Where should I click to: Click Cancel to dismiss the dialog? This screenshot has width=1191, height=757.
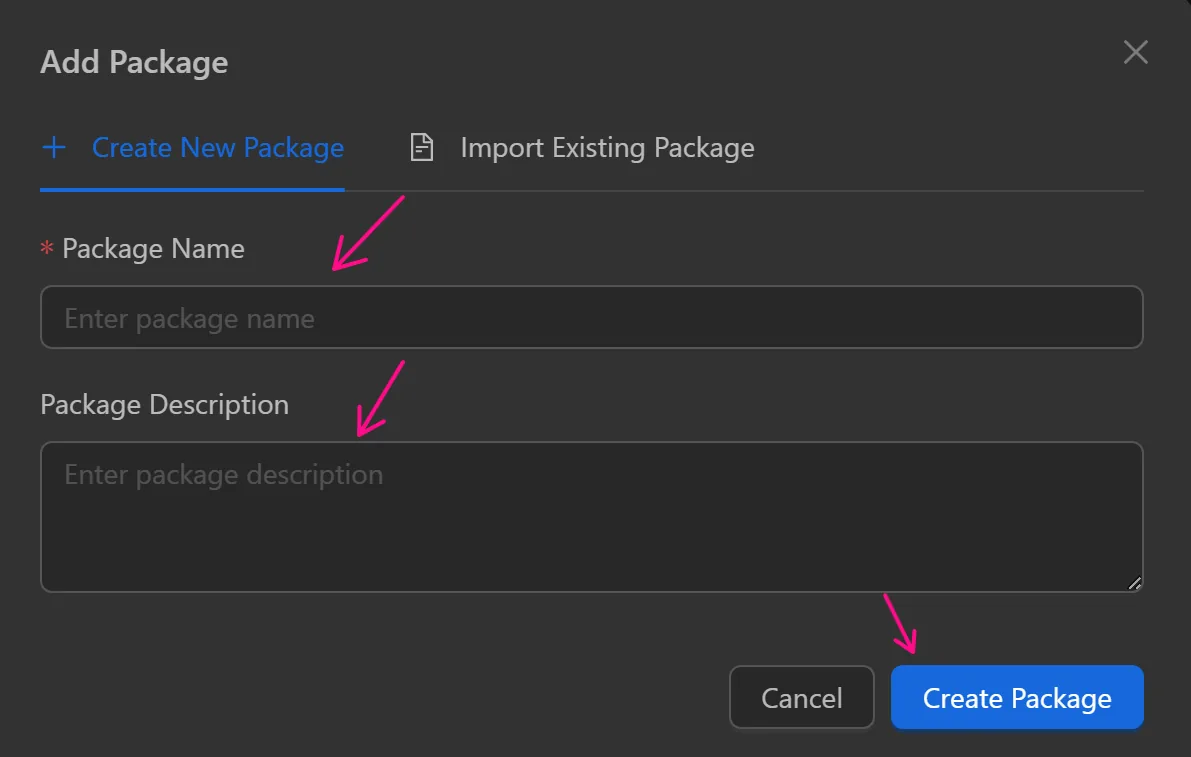[801, 697]
